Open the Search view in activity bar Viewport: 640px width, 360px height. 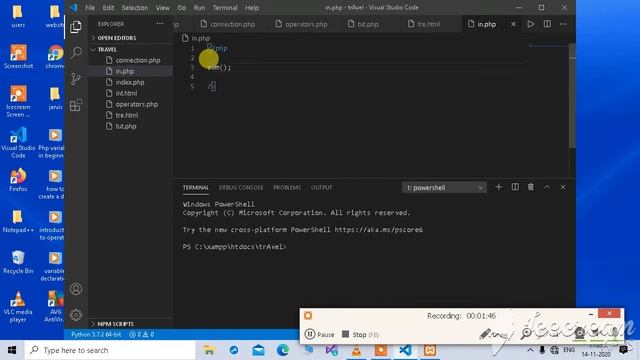76,53
